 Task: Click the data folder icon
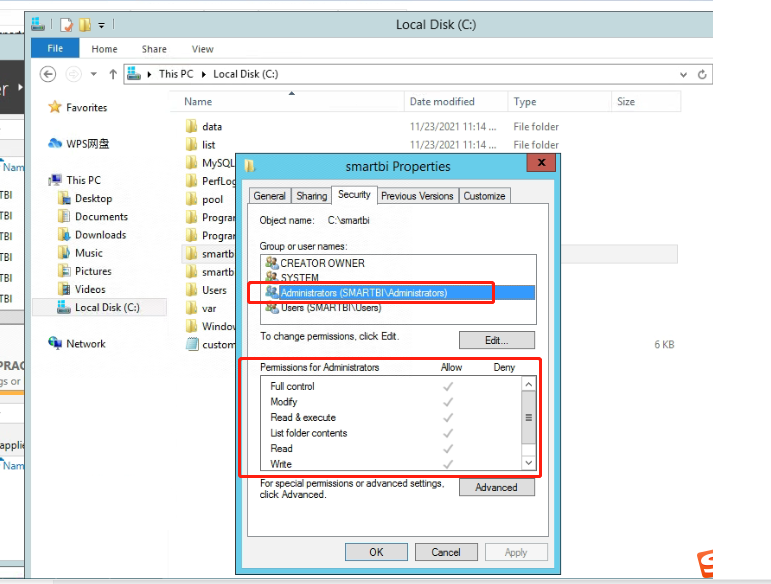pyautogui.click(x=192, y=126)
